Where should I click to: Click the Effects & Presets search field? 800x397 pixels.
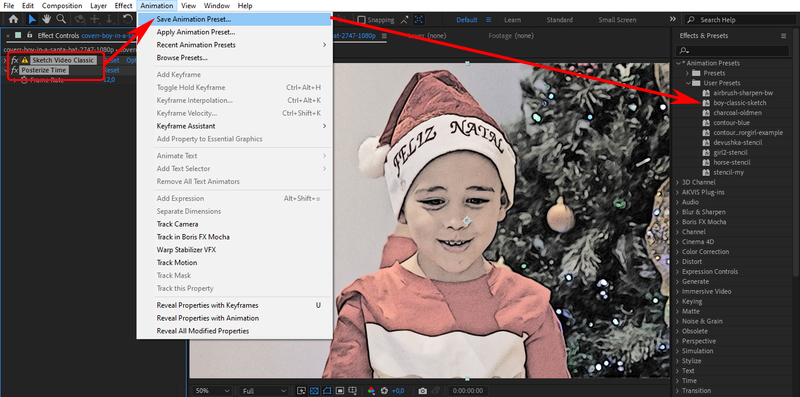[x=732, y=51]
